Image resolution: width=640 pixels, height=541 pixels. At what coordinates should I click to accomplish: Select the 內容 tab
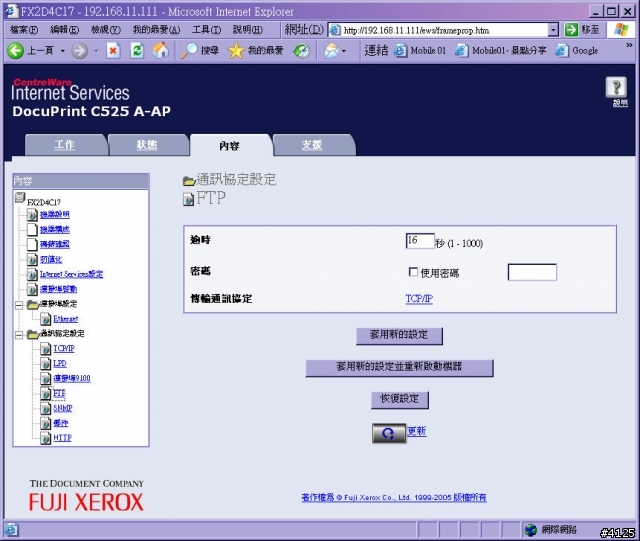coord(231,145)
